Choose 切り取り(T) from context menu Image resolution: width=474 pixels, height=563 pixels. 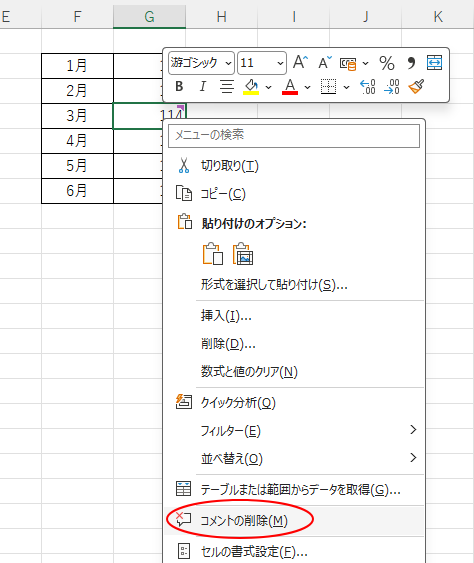294,166
